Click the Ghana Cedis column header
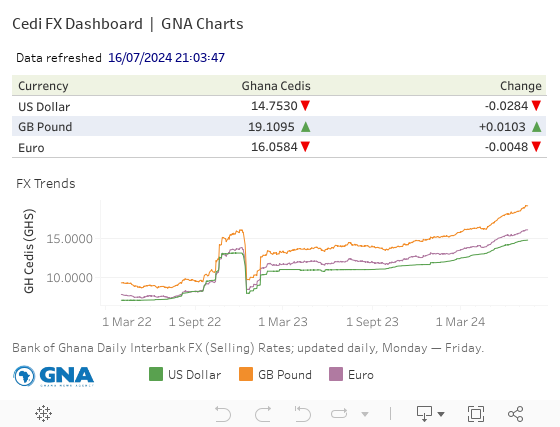The image size is (560, 427). click(276, 86)
